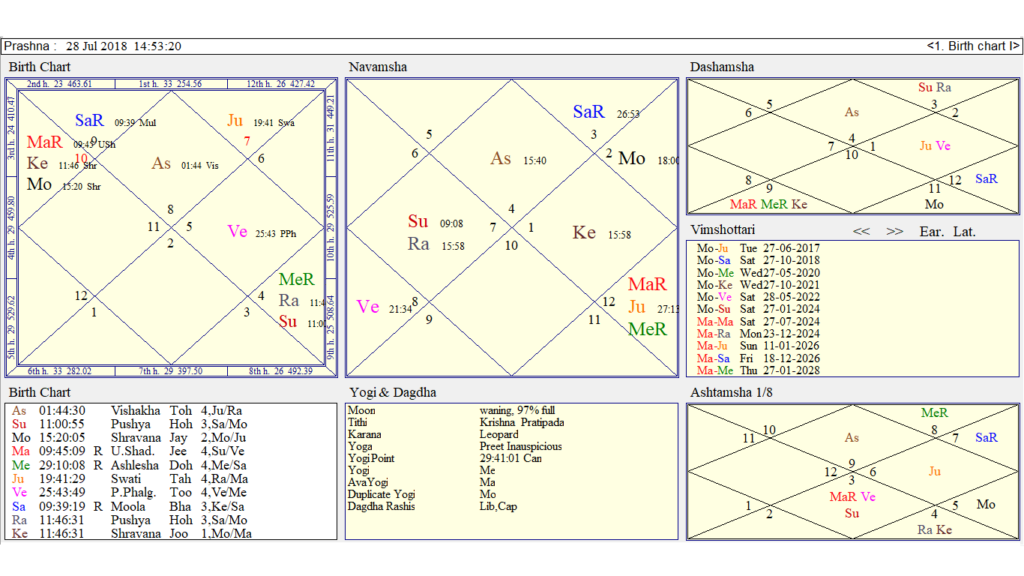This screenshot has height=576, width=1024.
Task: Click 'Su 09:08' in the Navamsha chart
Action: pos(436,221)
